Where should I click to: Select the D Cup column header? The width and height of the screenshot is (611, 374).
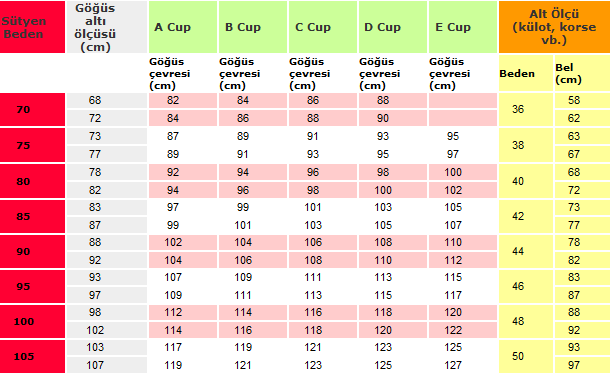[393, 27]
